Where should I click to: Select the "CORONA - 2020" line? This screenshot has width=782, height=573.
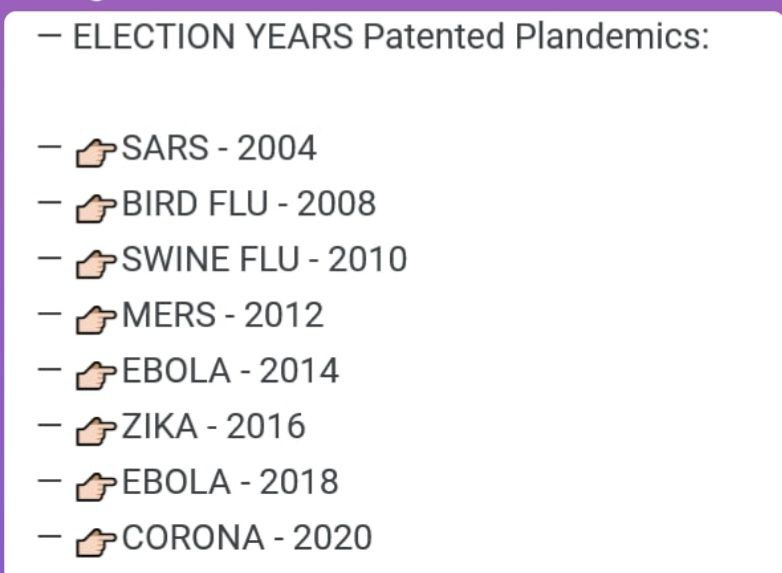[247, 538]
